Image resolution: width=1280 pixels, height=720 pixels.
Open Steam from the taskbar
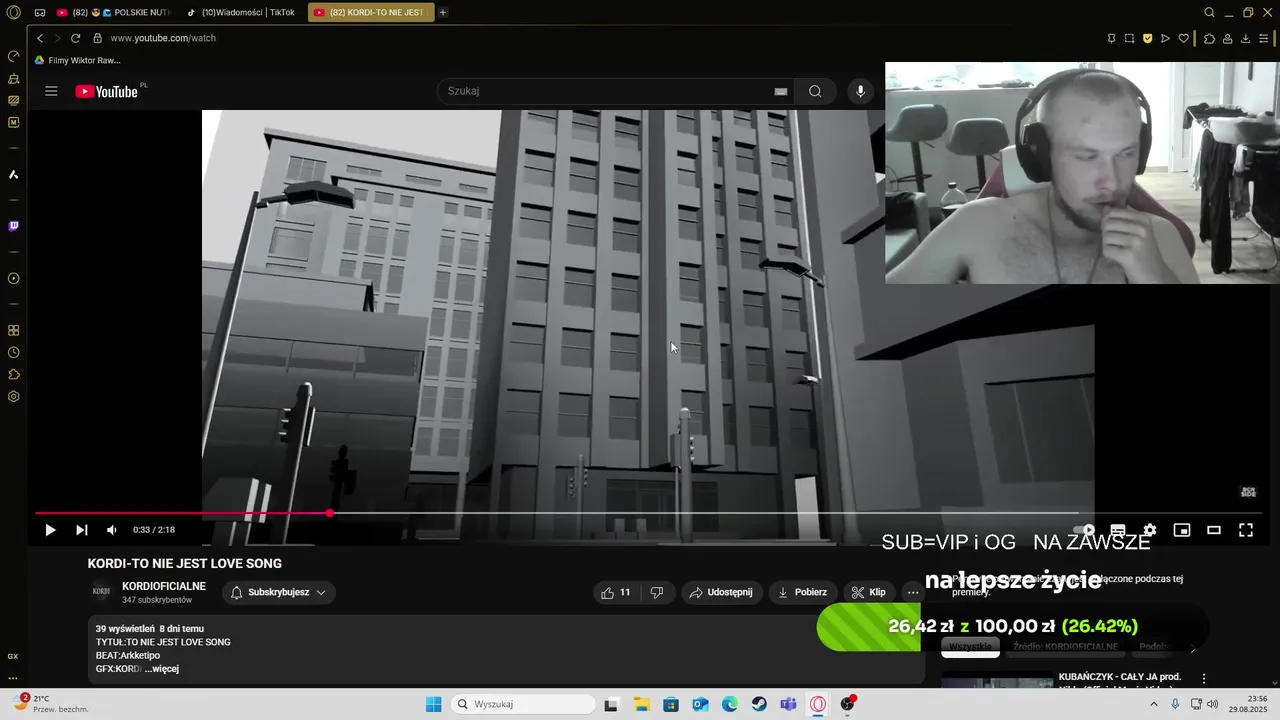click(x=759, y=704)
